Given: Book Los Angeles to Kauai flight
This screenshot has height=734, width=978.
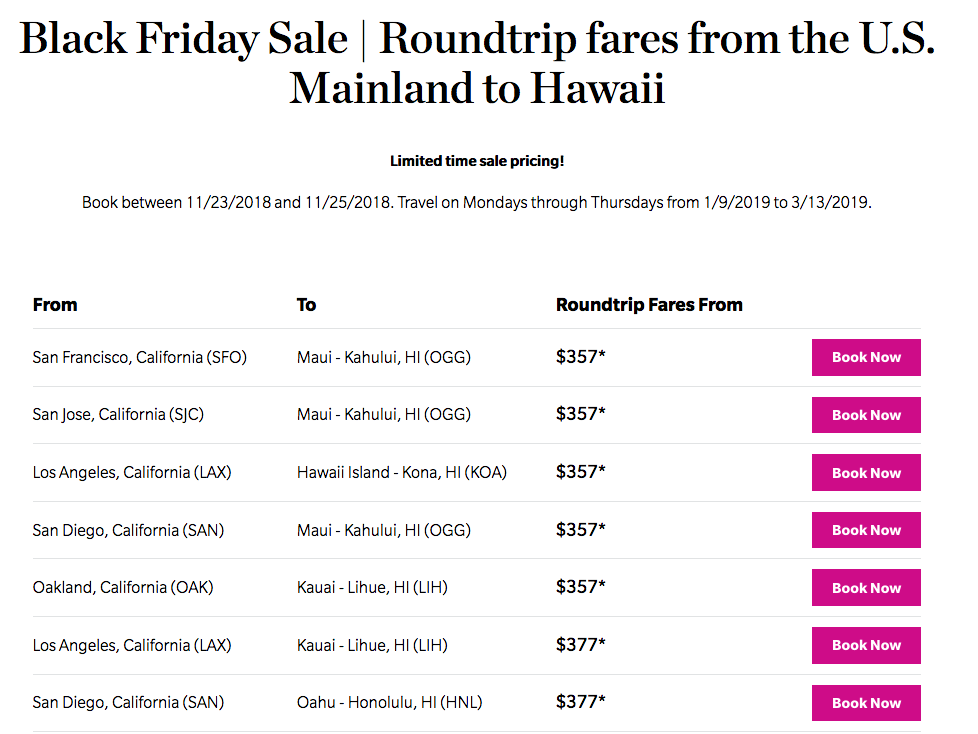Looking at the screenshot, I should 865,645.
